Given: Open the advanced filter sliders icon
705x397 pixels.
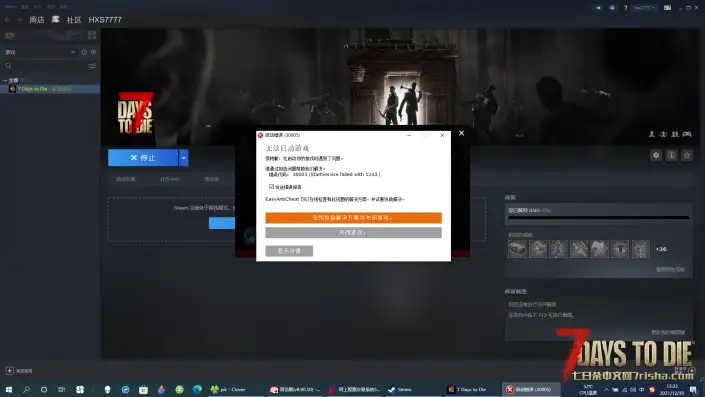Looking at the screenshot, I should [x=92, y=66].
